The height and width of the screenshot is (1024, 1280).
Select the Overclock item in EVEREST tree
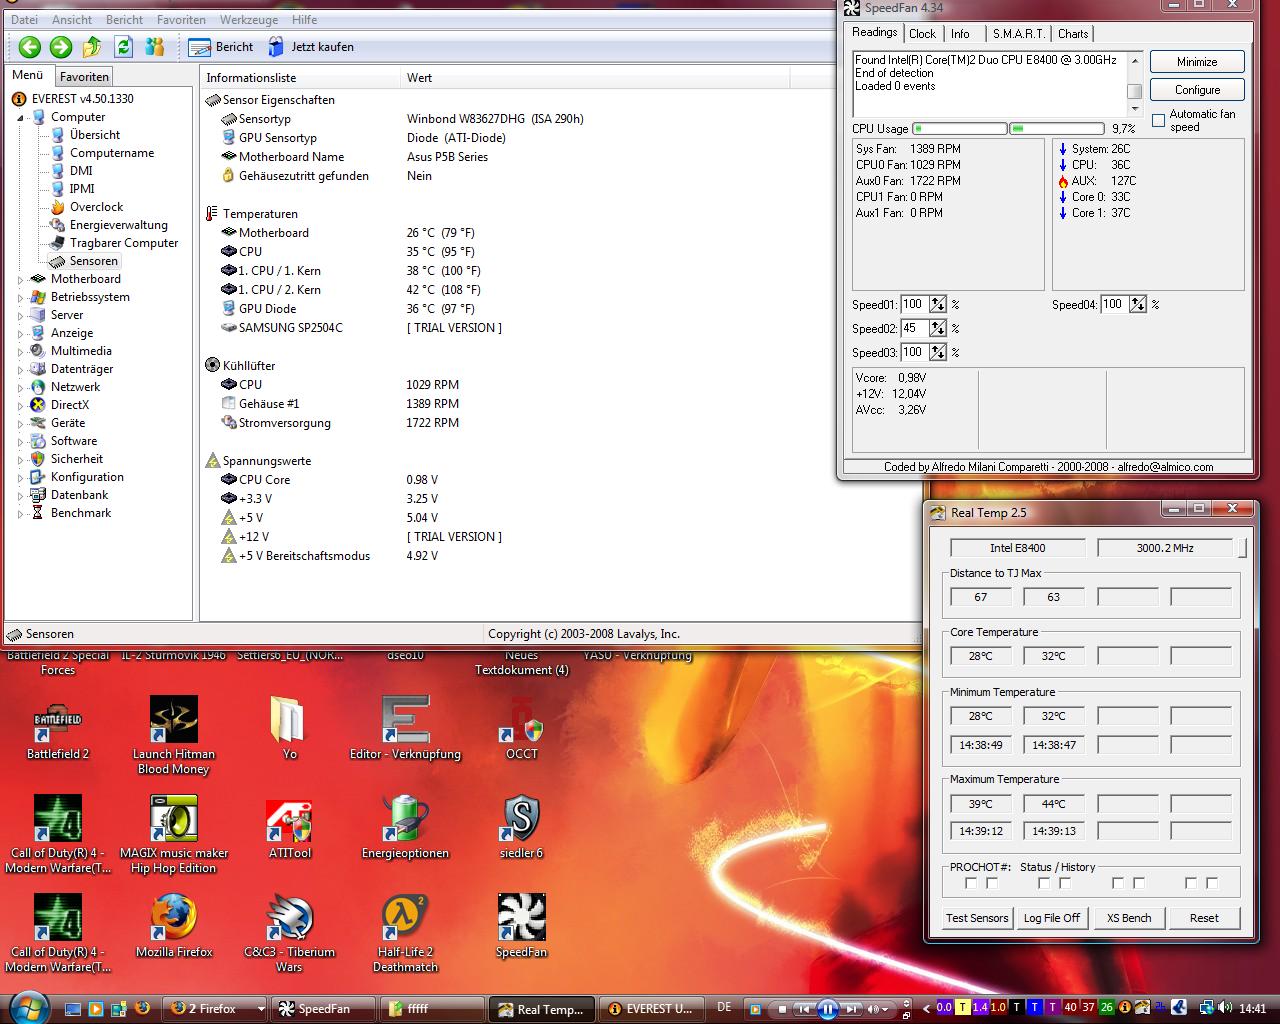point(96,207)
